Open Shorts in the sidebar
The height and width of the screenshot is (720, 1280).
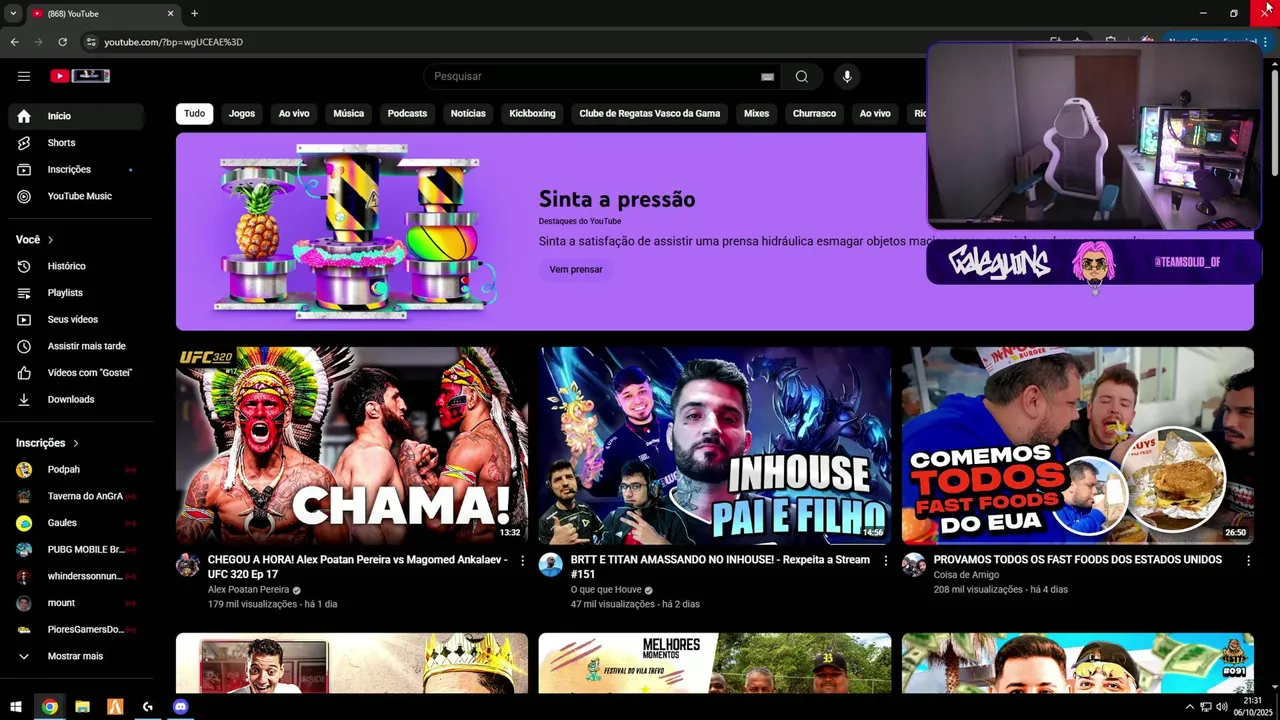pyautogui.click(x=76, y=143)
